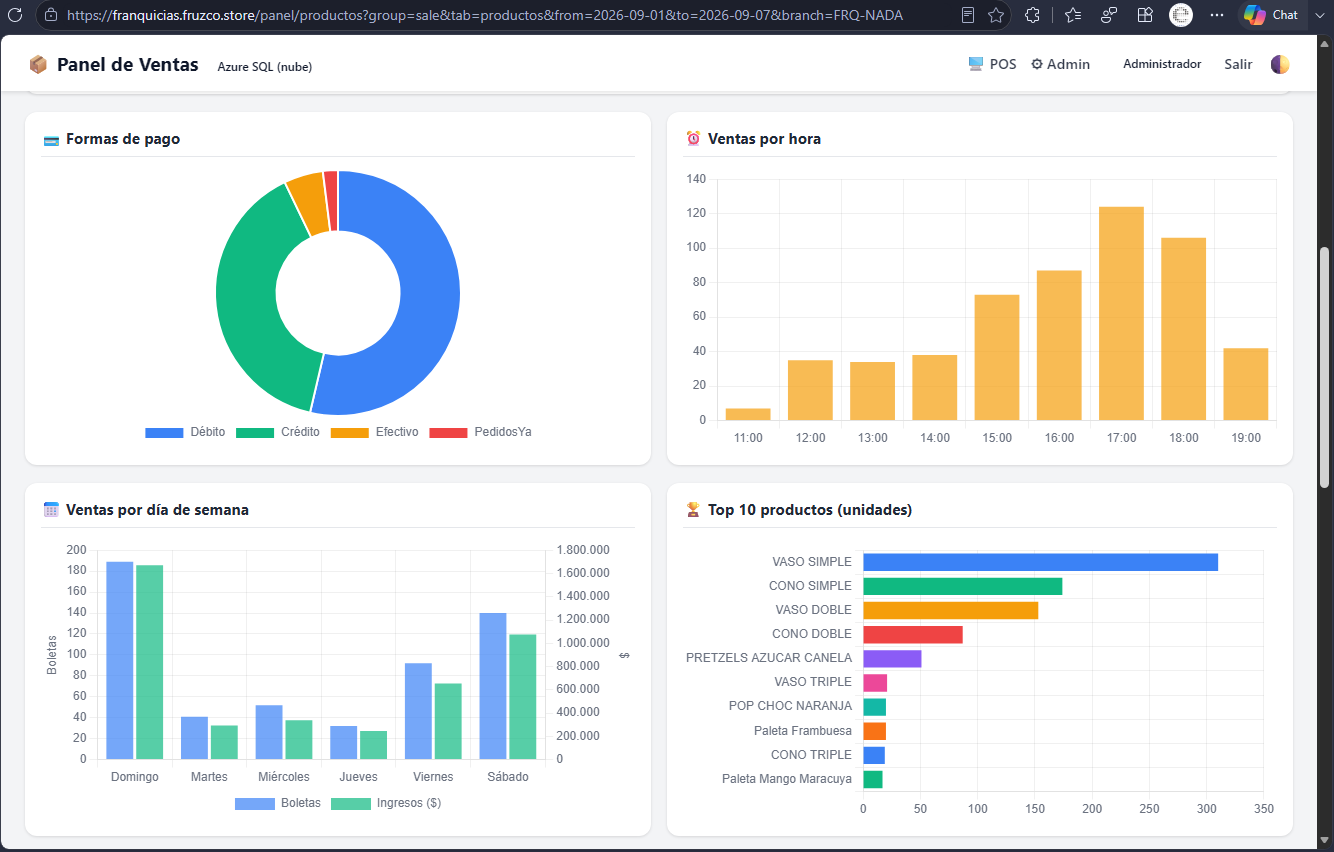Open reader view icon in address bar

(968, 15)
